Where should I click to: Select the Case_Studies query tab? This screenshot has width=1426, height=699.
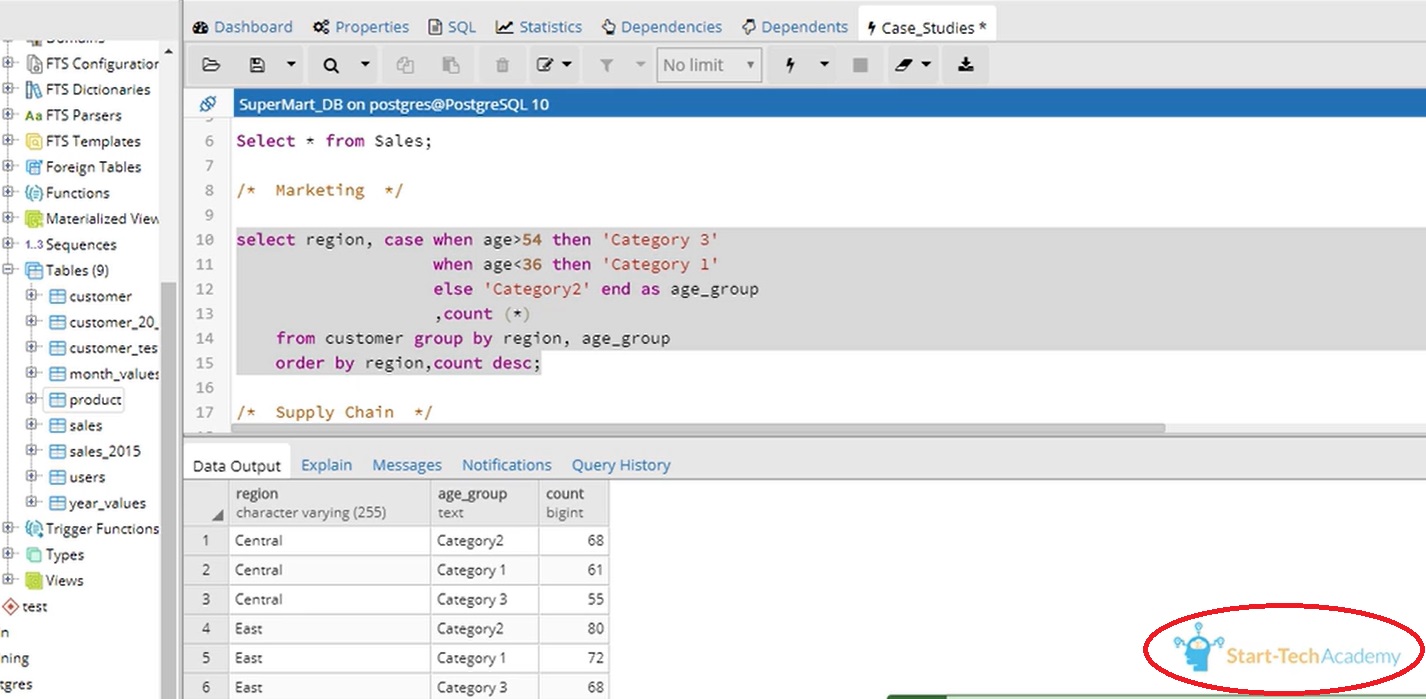pyautogui.click(x=927, y=28)
